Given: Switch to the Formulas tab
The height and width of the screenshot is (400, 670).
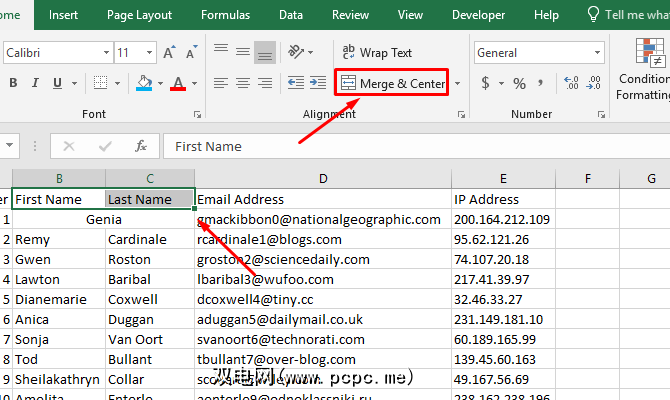Looking at the screenshot, I should [225, 15].
